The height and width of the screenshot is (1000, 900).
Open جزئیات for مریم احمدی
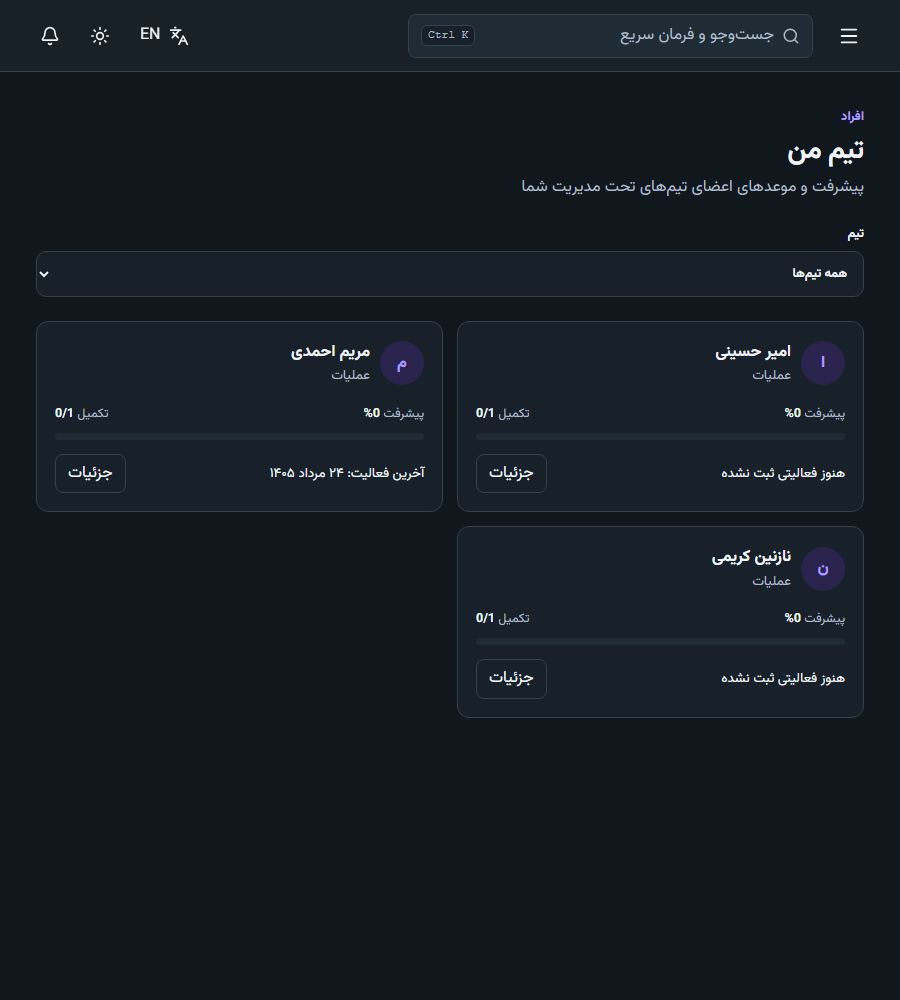coord(91,473)
